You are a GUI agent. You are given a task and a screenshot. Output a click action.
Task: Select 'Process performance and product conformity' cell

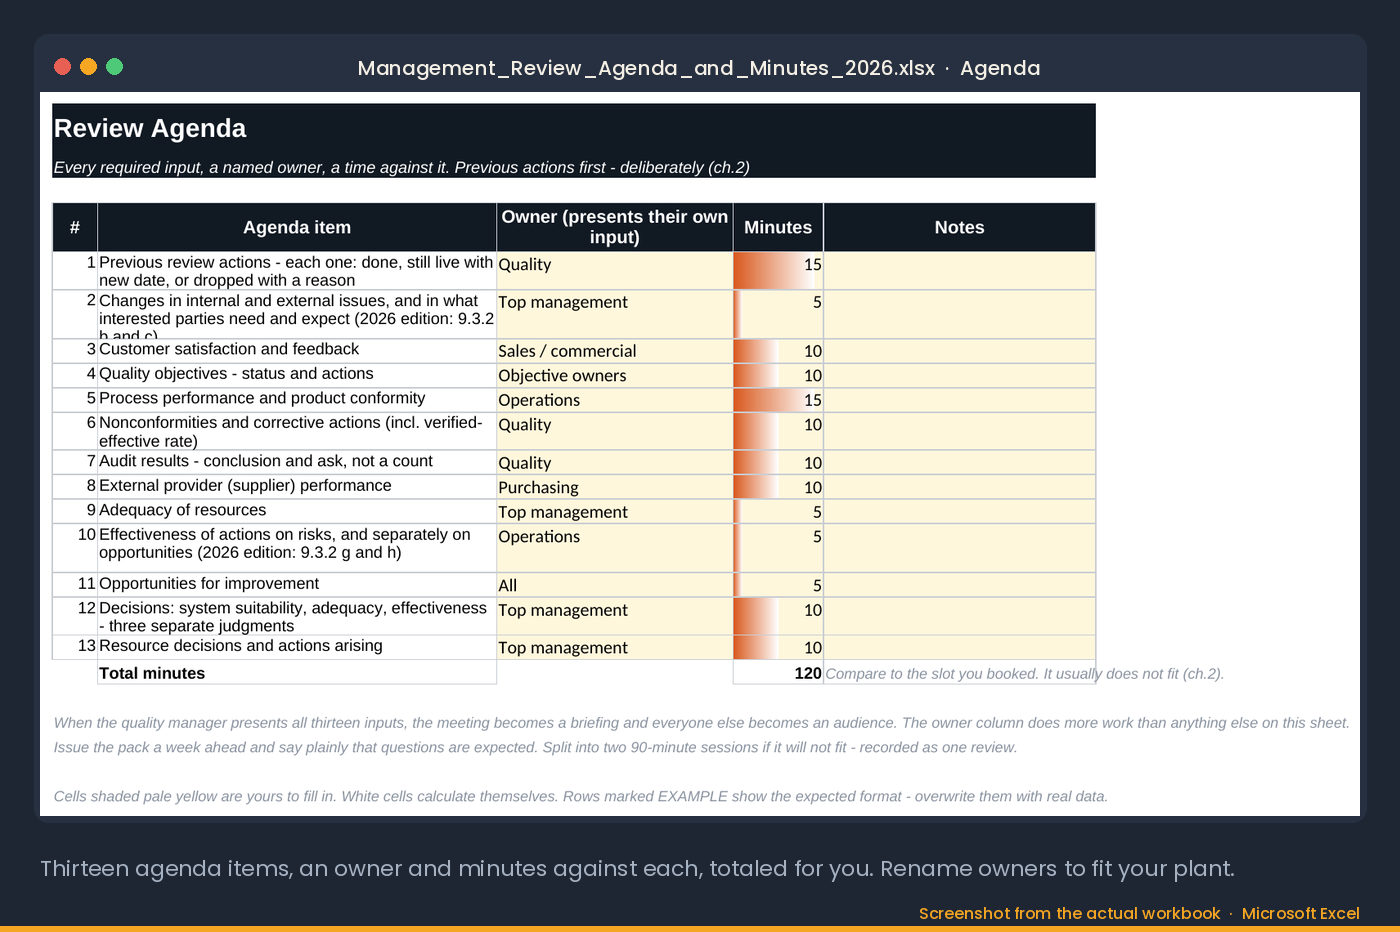[x=297, y=400]
